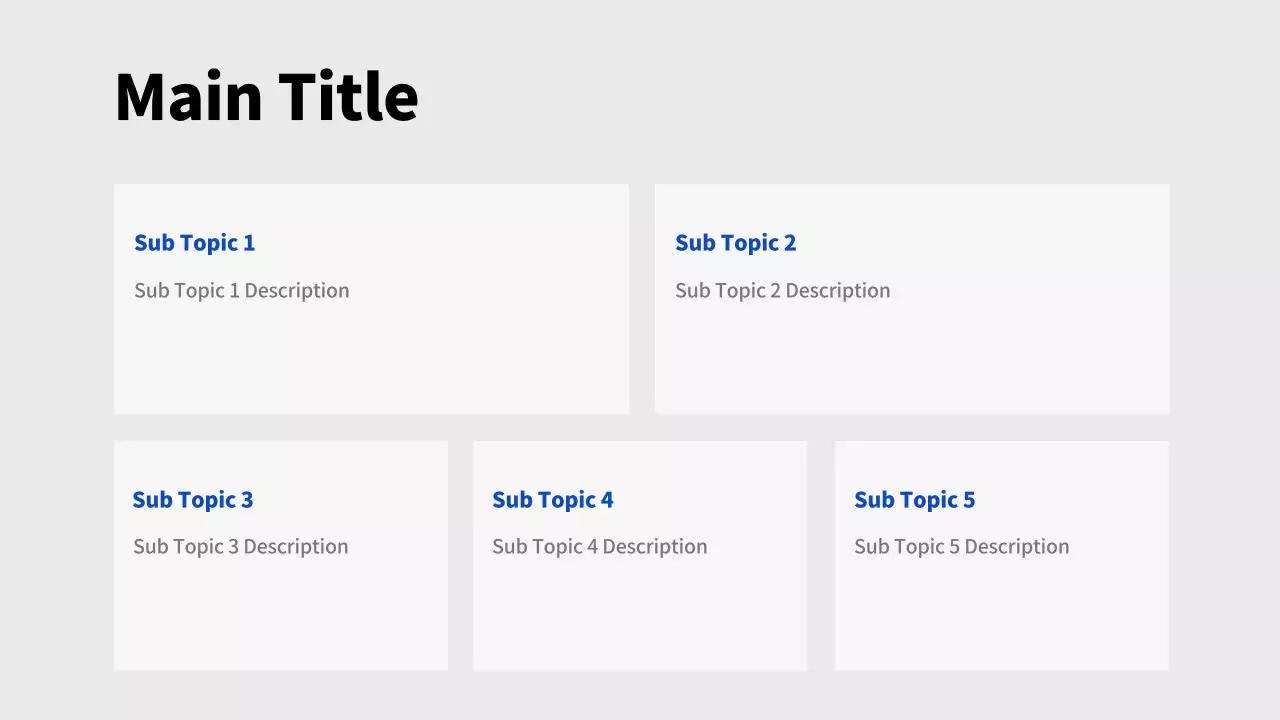The height and width of the screenshot is (720, 1280).
Task: Select the Sub Topic 3 heading
Action: (193, 500)
